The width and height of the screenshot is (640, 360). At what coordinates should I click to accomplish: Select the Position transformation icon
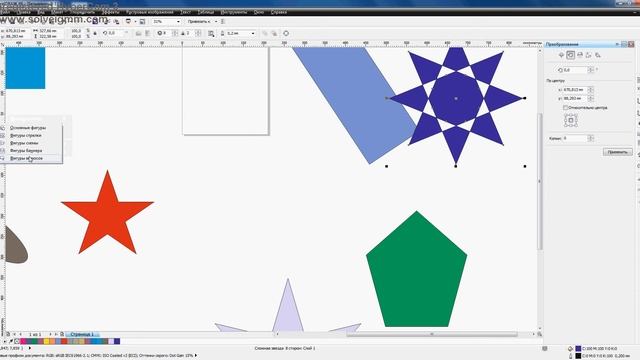(x=561, y=55)
